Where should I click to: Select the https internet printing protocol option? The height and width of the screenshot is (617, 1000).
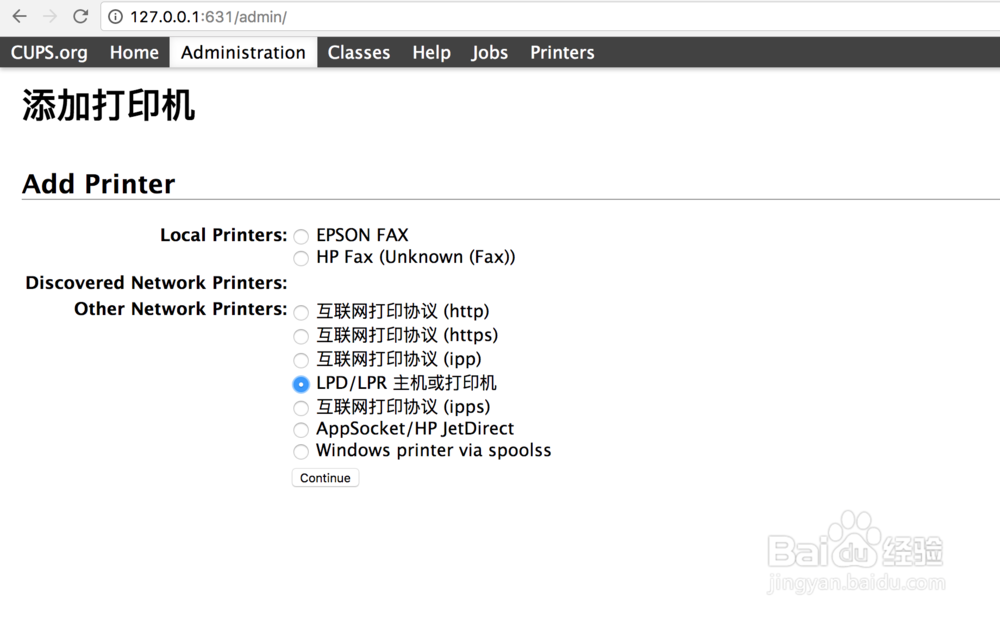301,337
